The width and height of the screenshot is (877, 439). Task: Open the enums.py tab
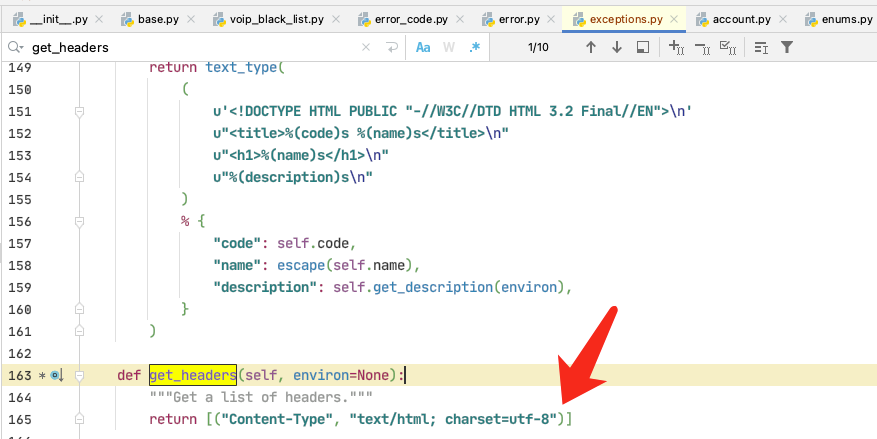pos(840,20)
